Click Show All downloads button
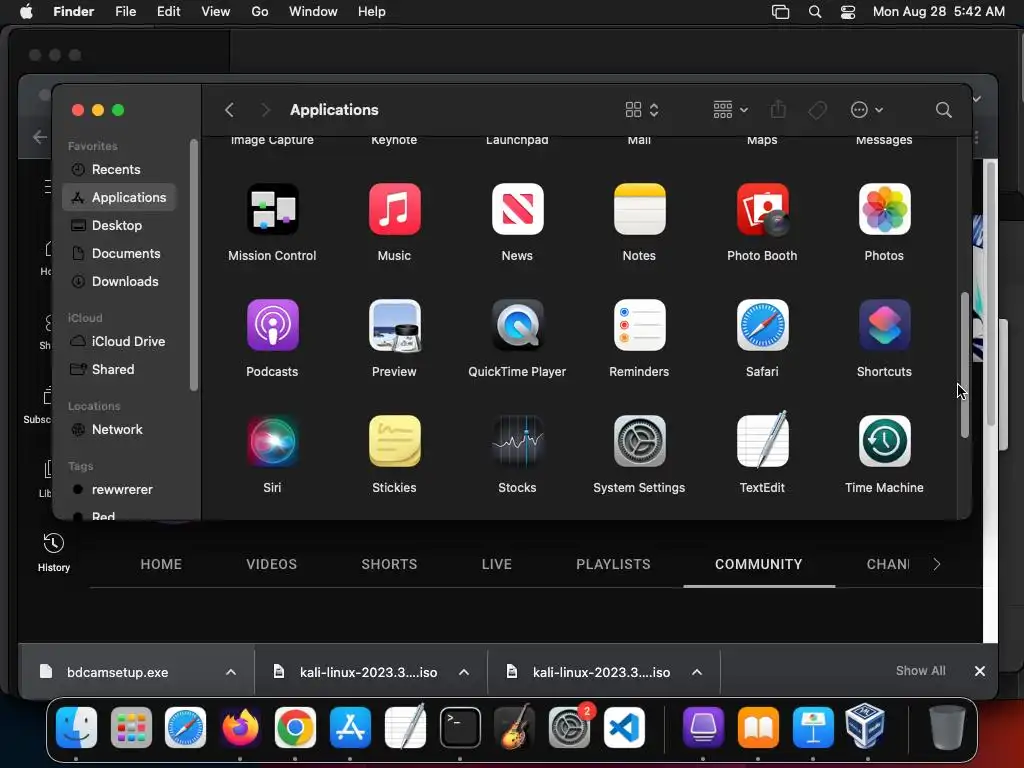Image resolution: width=1024 pixels, height=768 pixels. click(920, 671)
